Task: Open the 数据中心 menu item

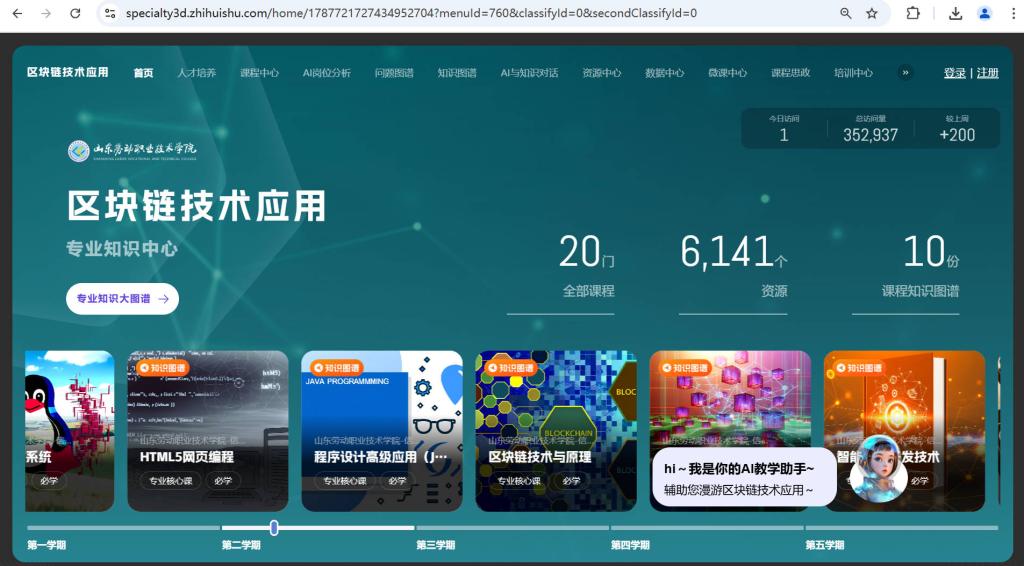Action: pos(665,72)
